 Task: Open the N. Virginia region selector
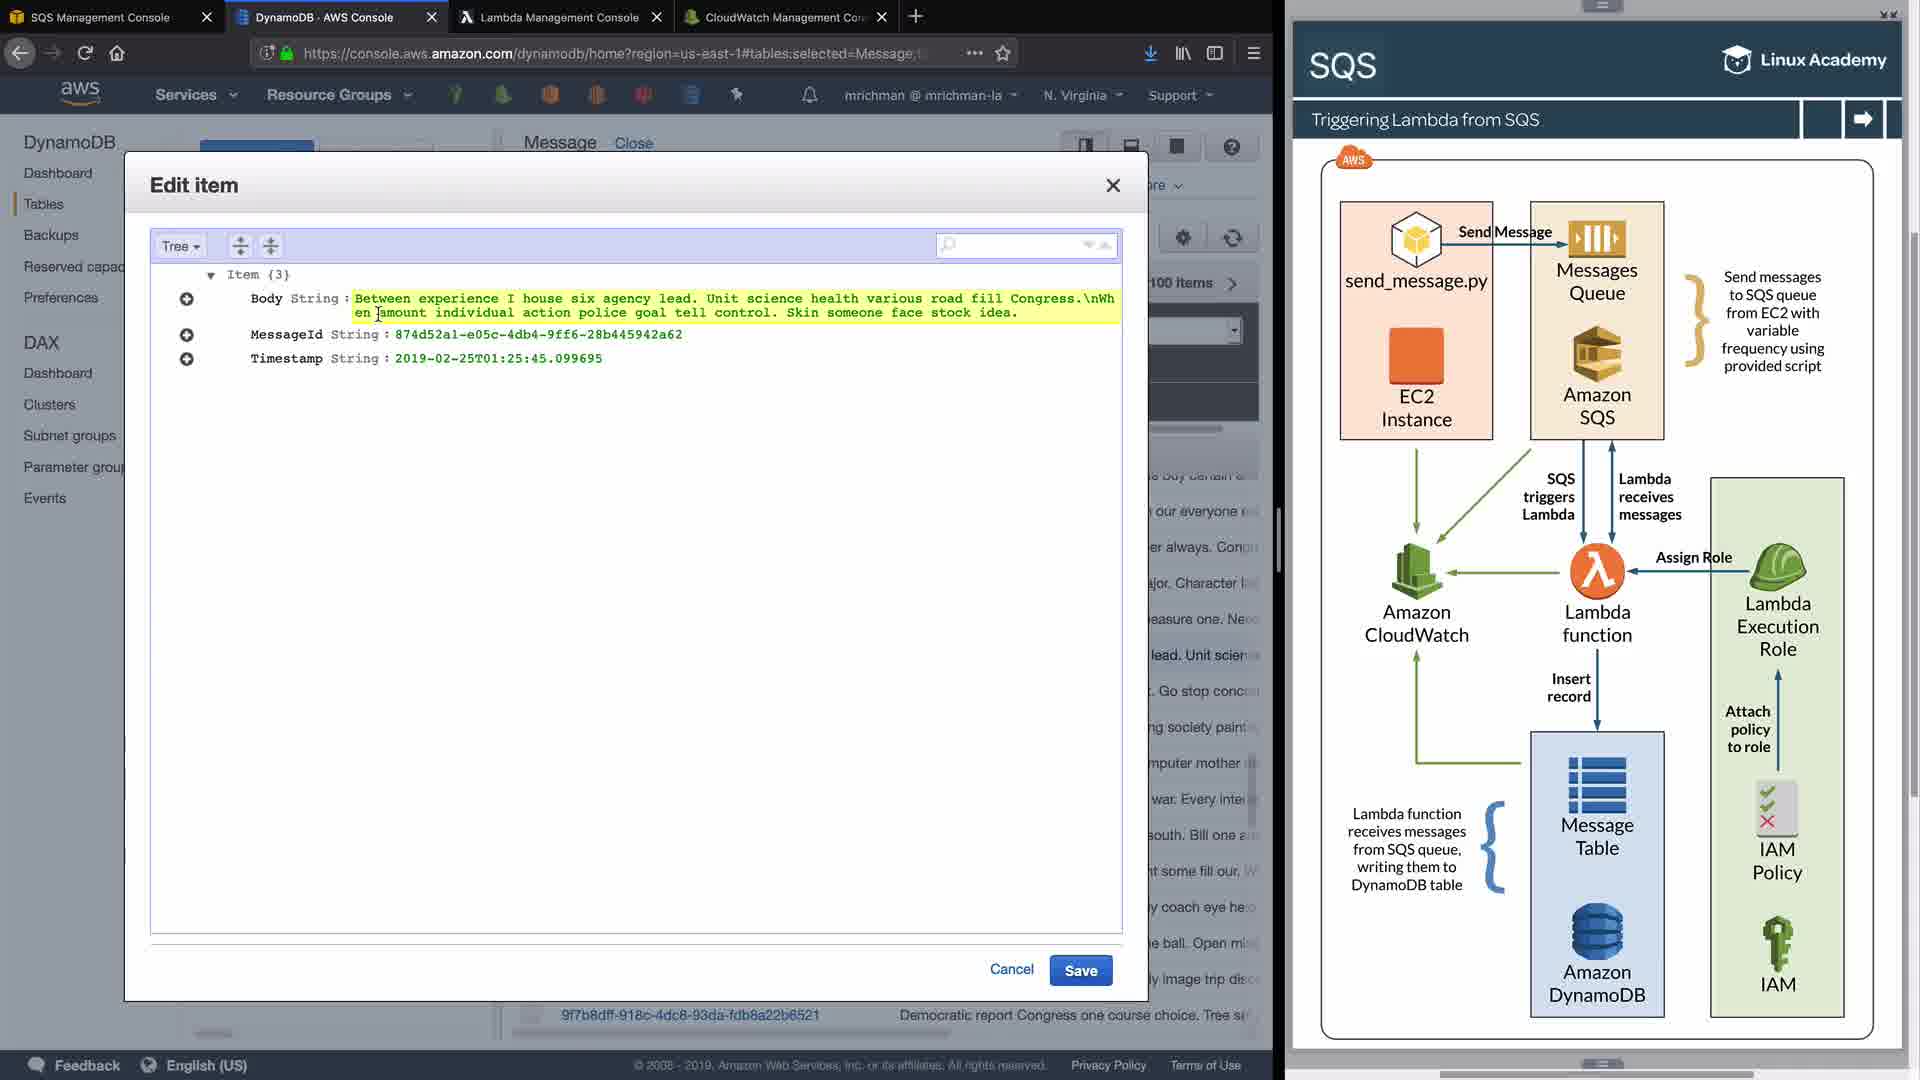tap(1083, 95)
